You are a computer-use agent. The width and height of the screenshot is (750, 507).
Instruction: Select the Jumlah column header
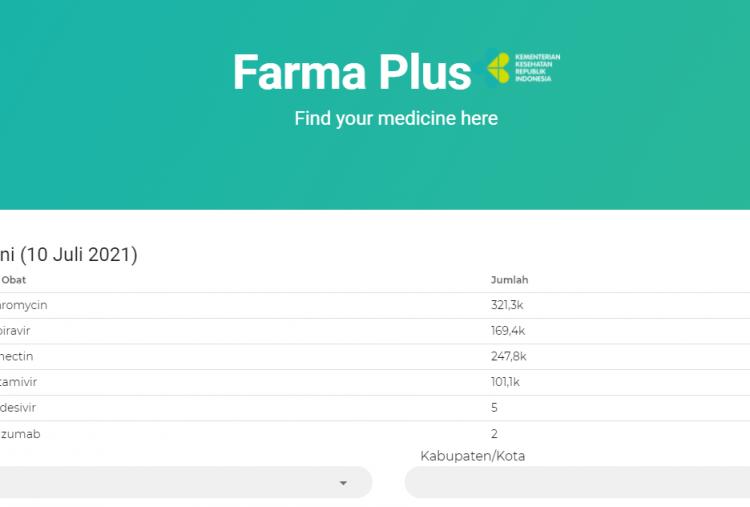pyautogui.click(x=509, y=280)
